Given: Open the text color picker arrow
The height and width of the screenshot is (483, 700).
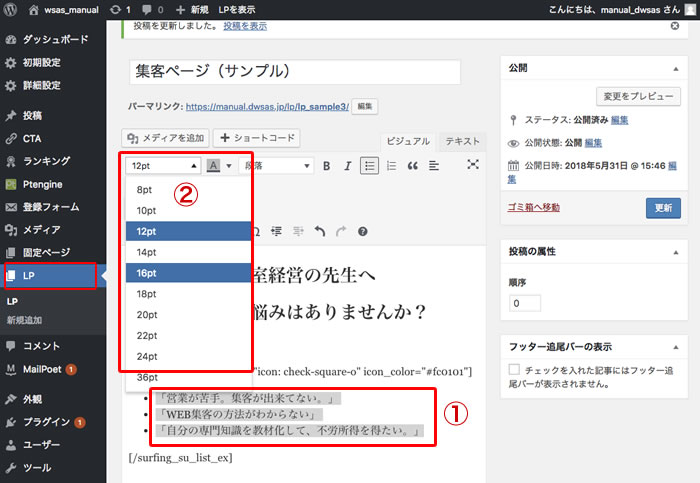Looking at the screenshot, I should point(229,165).
